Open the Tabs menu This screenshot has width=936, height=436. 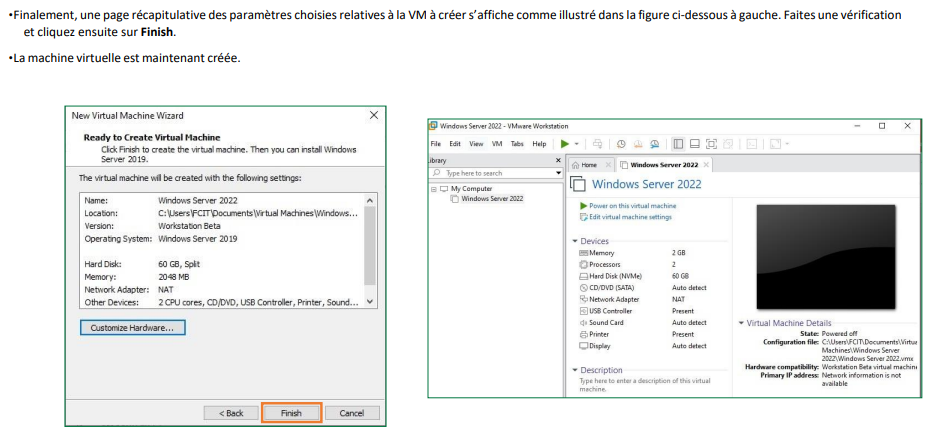pyautogui.click(x=517, y=144)
